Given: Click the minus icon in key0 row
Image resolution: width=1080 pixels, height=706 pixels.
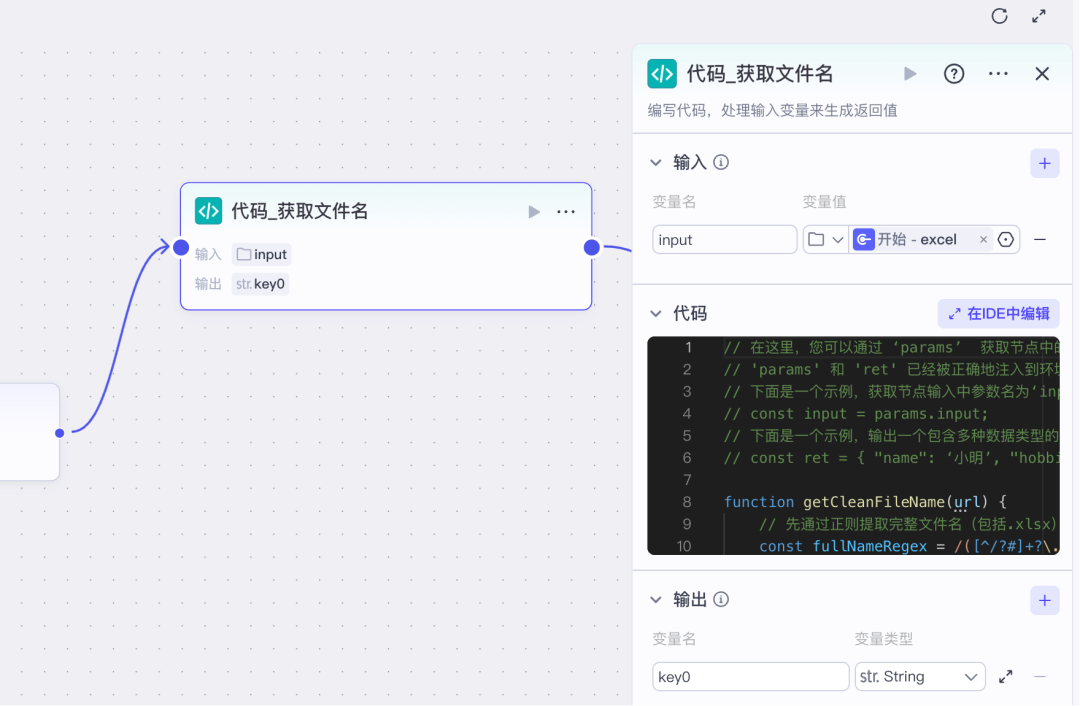Looking at the screenshot, I should (1040, 677).
